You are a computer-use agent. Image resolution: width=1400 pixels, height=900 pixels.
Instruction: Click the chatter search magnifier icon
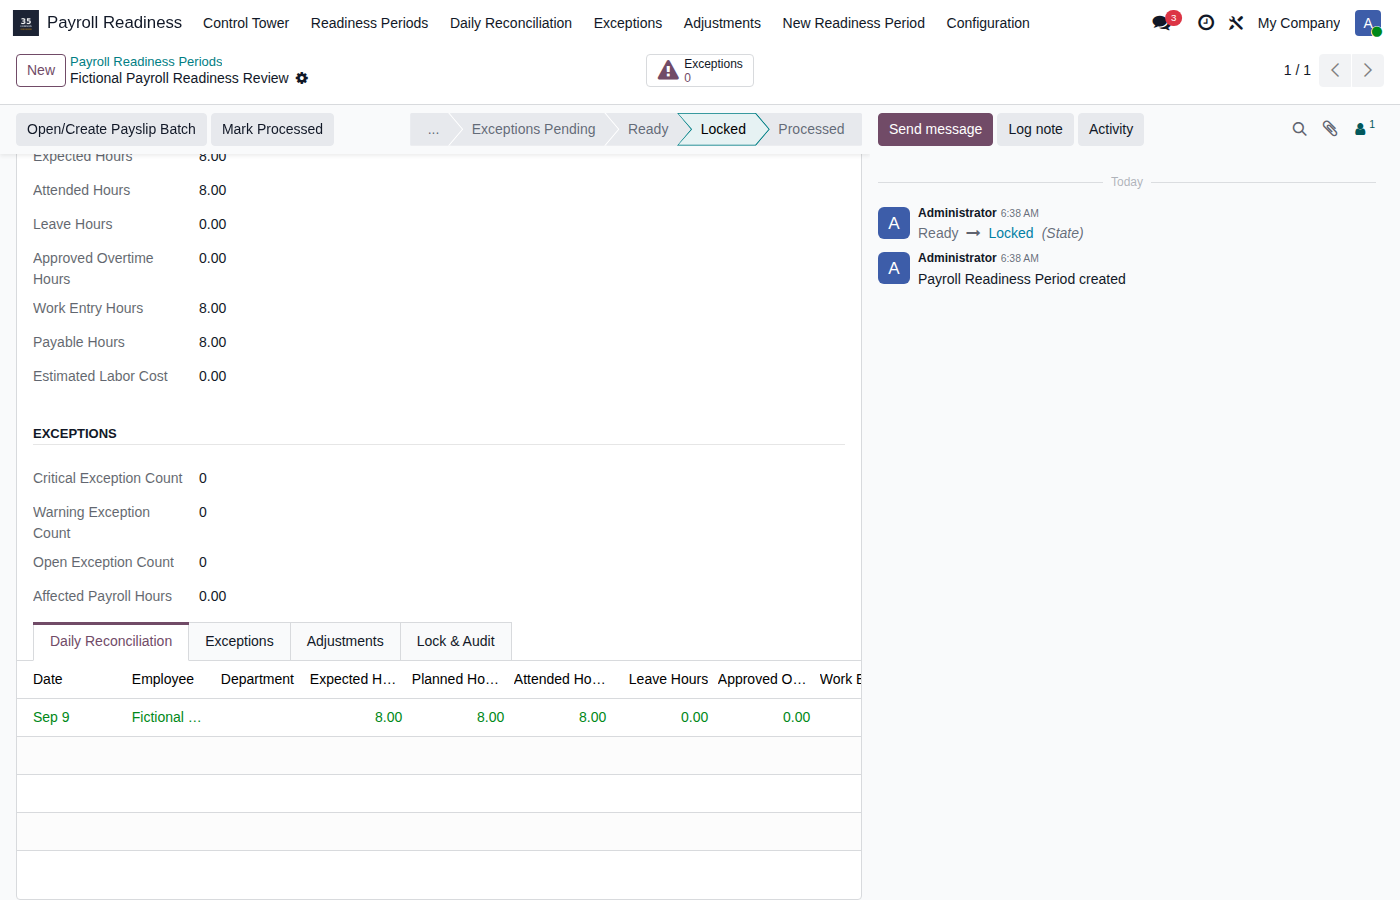tap(1299, 129)
